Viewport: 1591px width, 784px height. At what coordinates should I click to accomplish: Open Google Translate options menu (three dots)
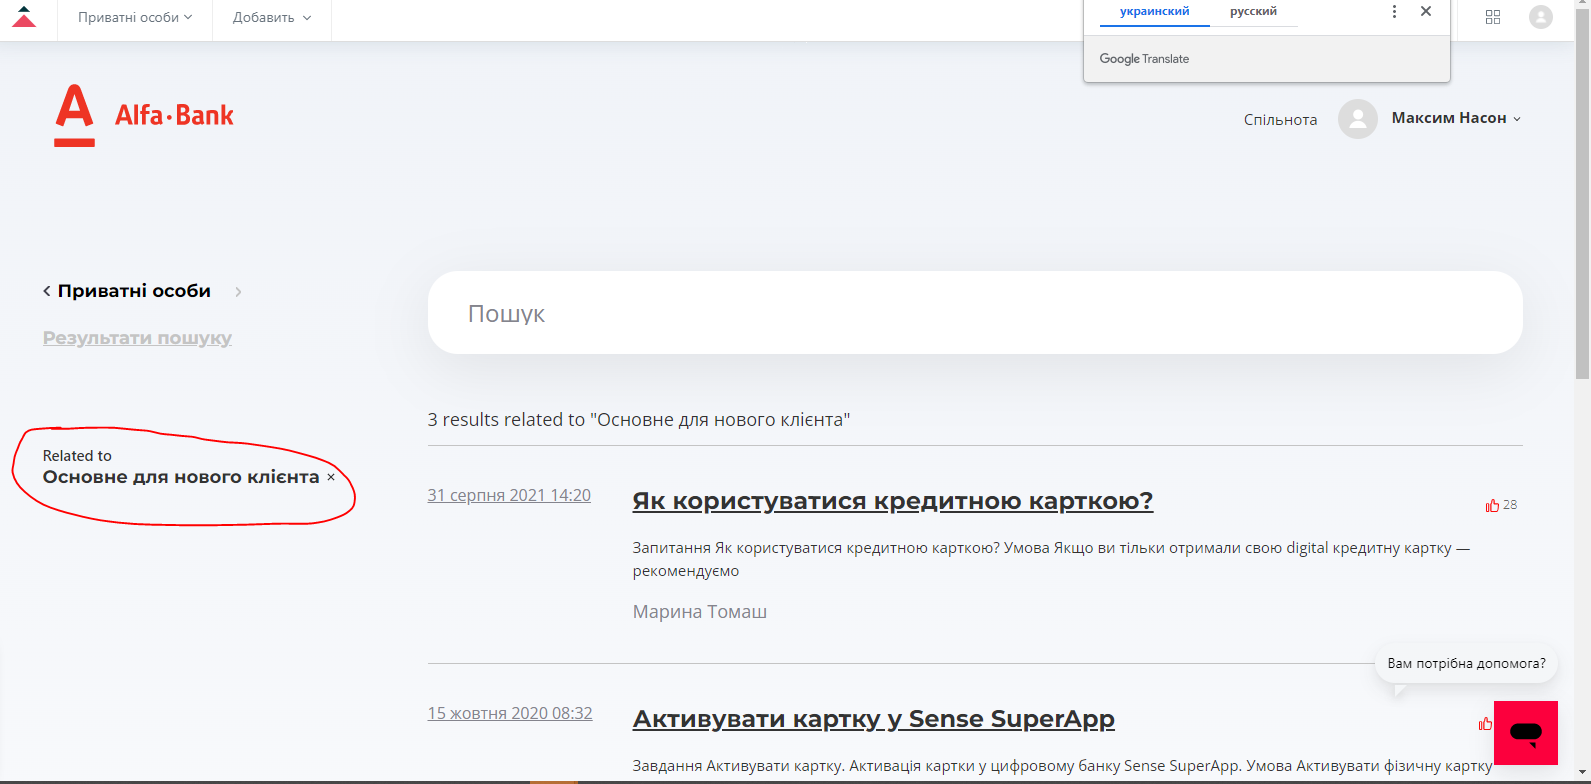(x=1394, y=12)
